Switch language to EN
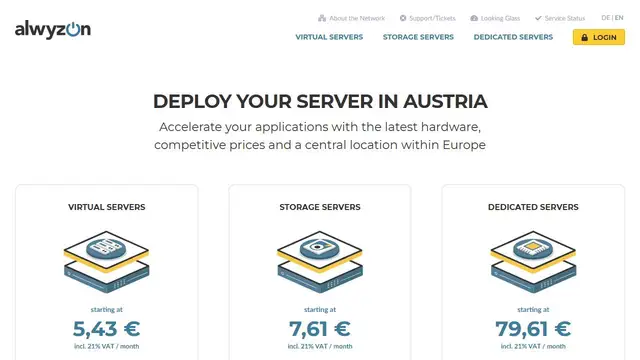The image size is (640, 360). pyautogui.click(x=619, y=18)
